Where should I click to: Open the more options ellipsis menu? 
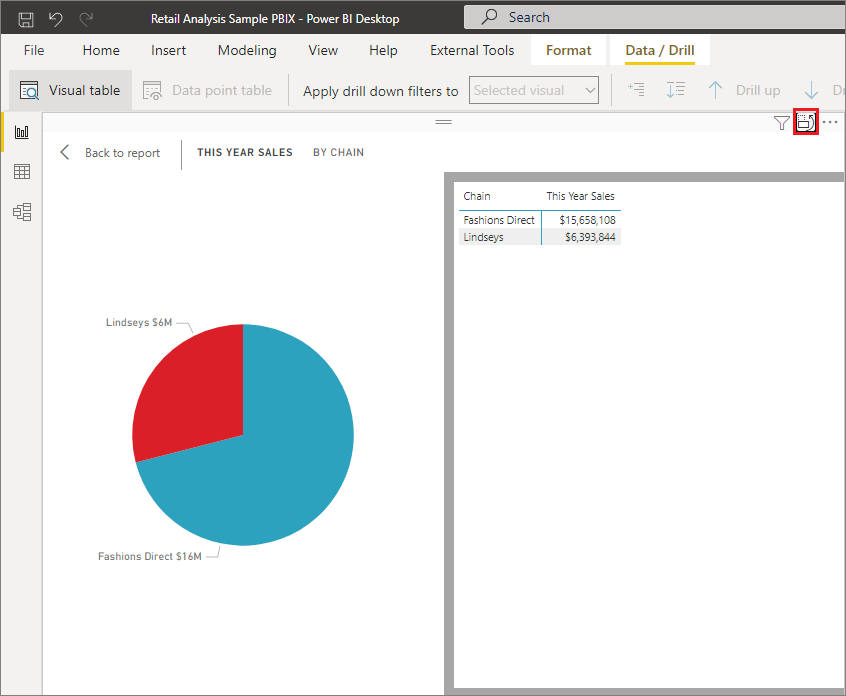(831, 121)
